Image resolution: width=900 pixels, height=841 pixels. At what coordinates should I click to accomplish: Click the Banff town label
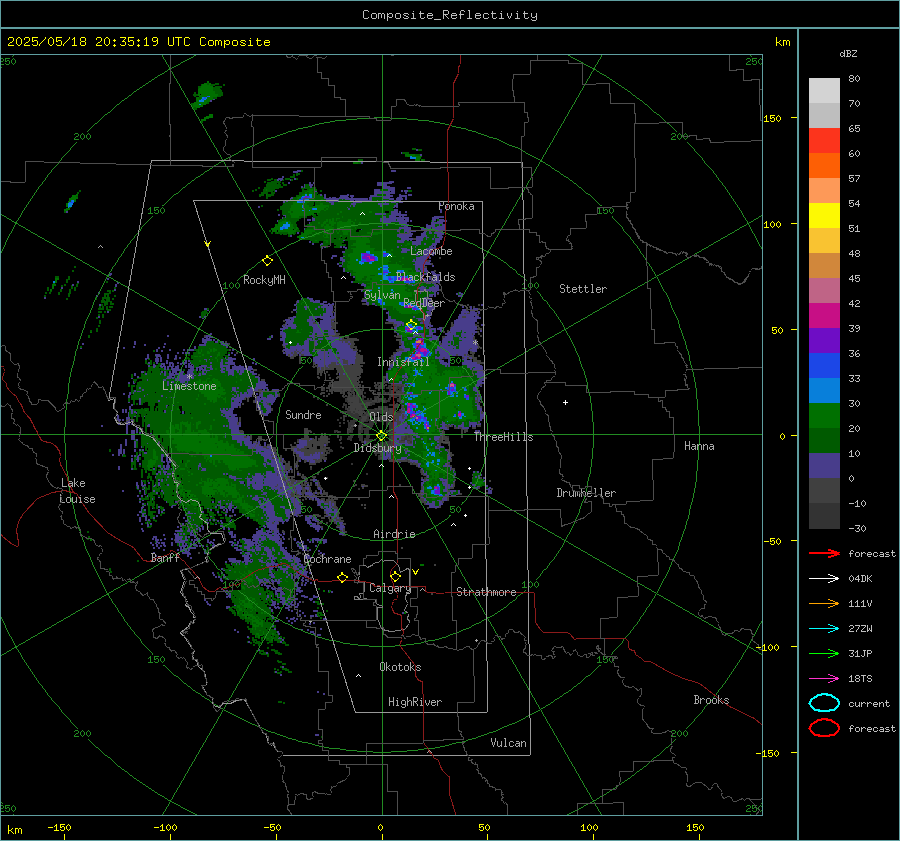(x=165, y=557)
